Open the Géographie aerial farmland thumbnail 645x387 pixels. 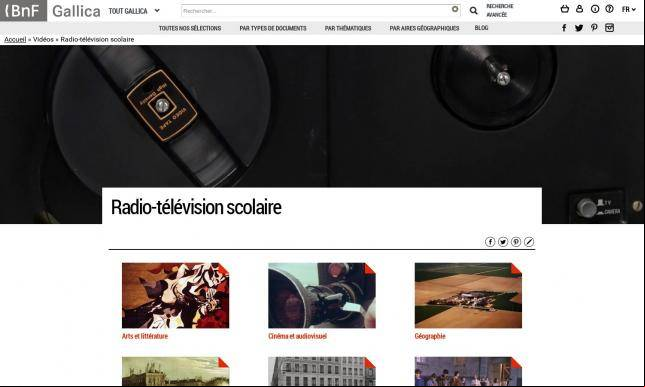(468, 295)
